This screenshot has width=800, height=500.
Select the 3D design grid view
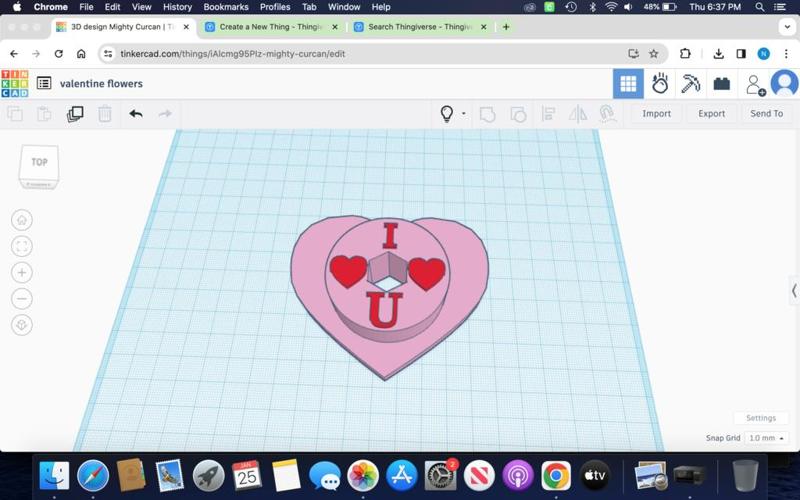pos(628,84)
